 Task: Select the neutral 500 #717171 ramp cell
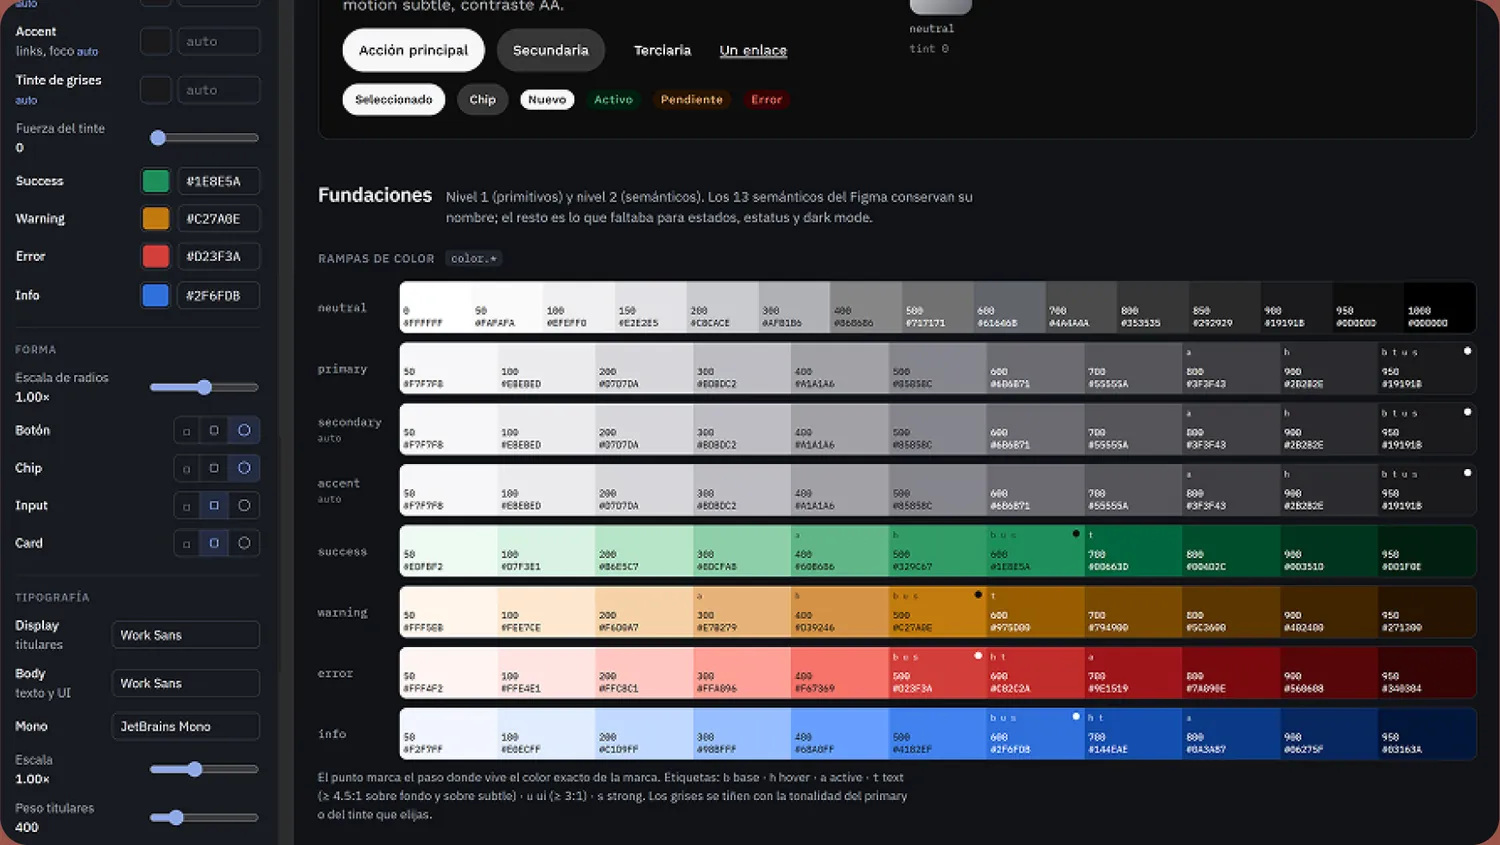tap(937, 307)
